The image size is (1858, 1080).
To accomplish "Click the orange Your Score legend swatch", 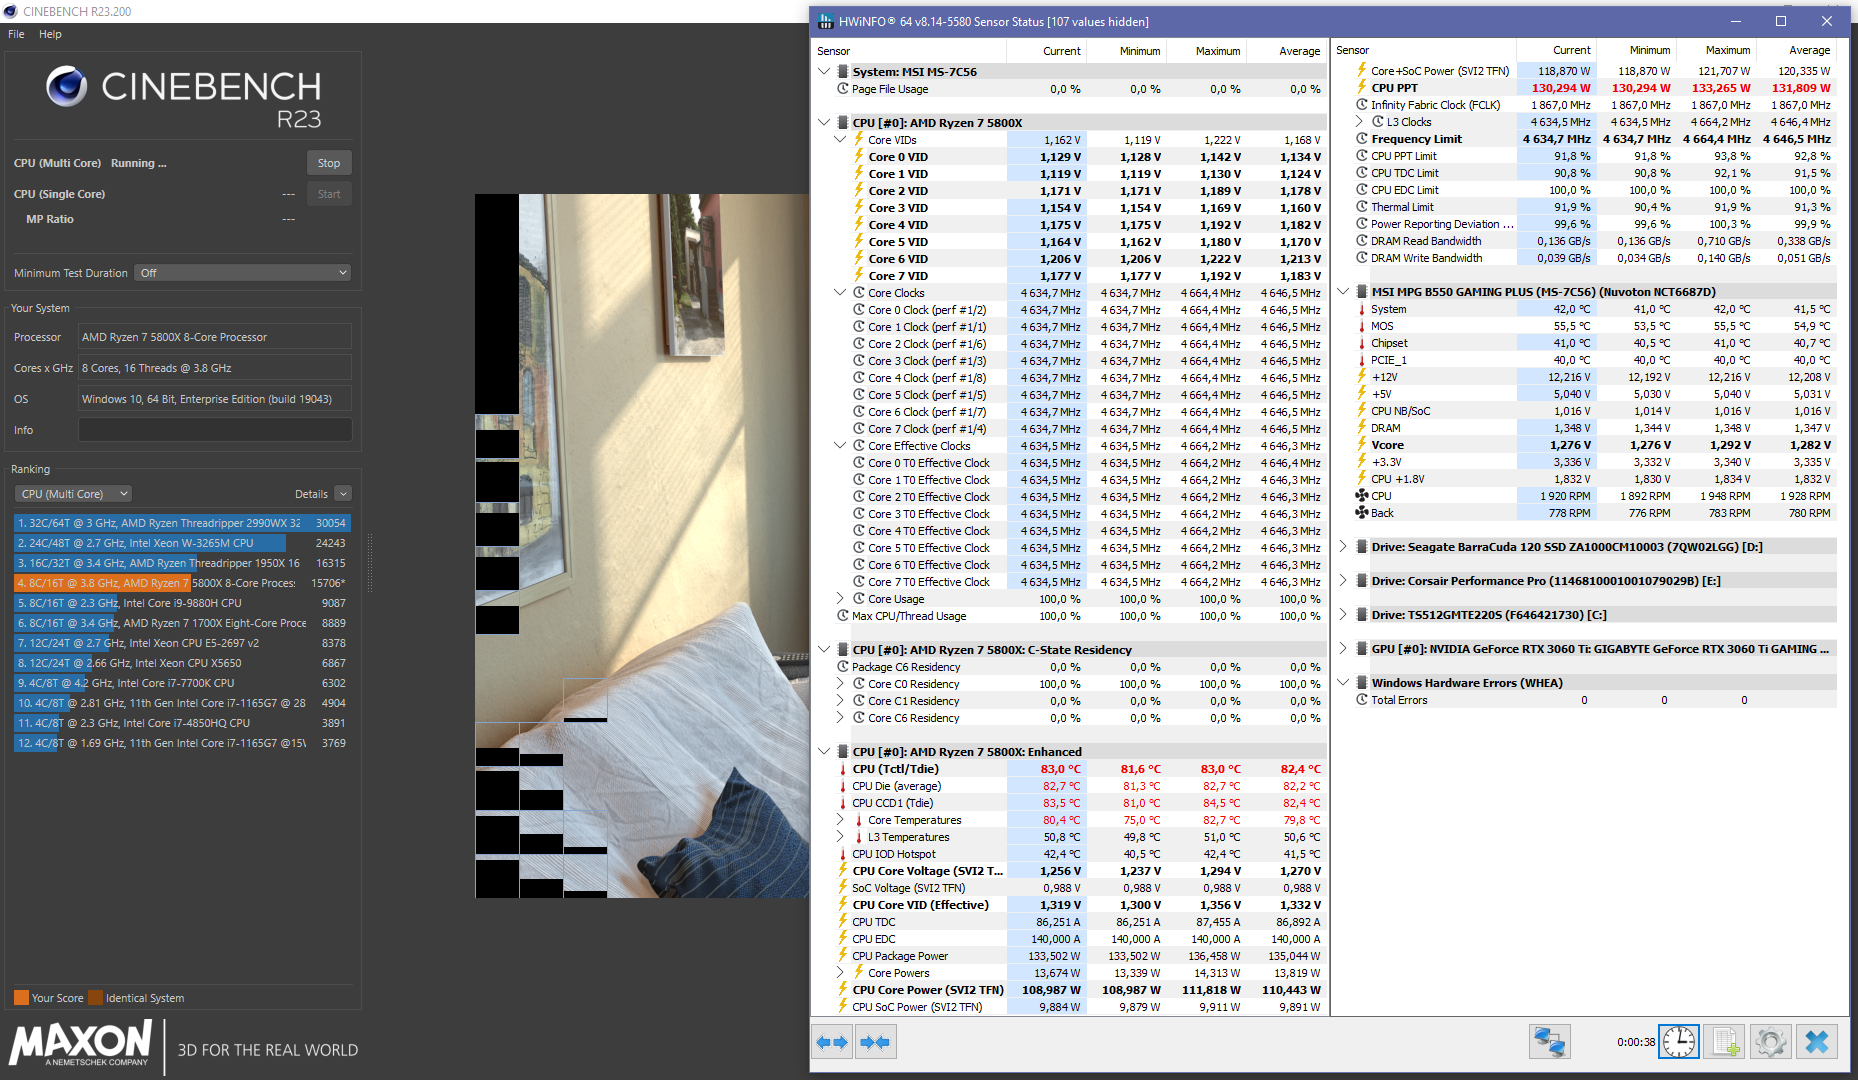I will click(21, 998).
